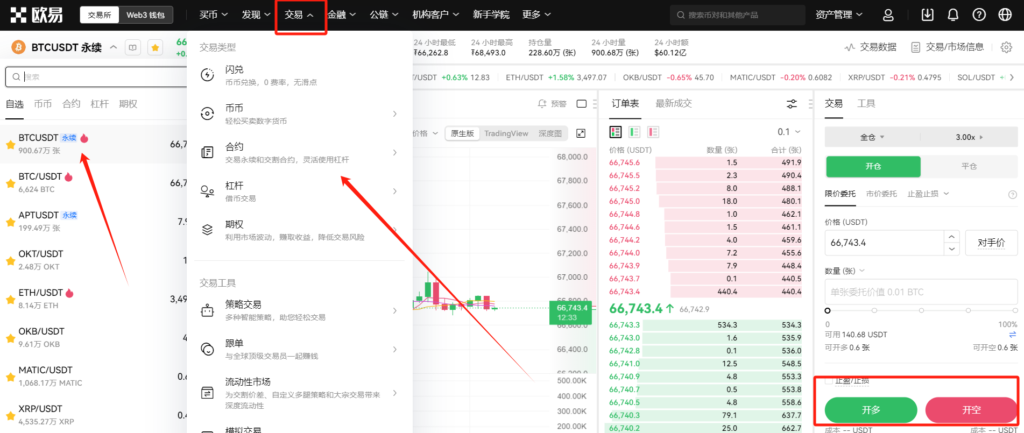Show buy-only green order book view
Image resolution: width=1024 pixels, height=433 pixels.
634,132
